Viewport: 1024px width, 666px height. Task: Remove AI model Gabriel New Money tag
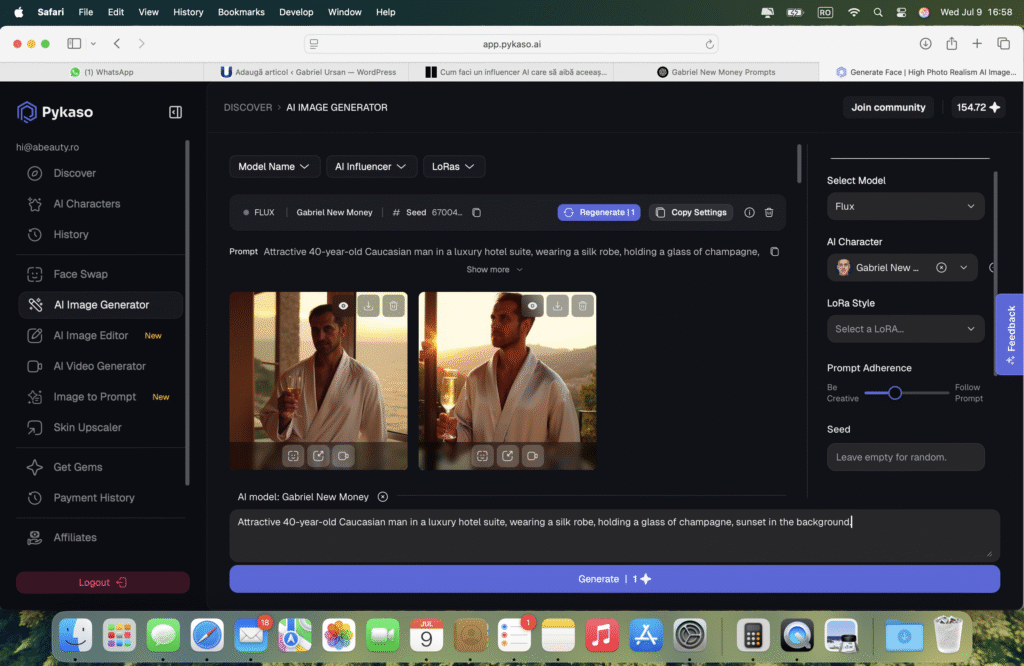(383, 497)
